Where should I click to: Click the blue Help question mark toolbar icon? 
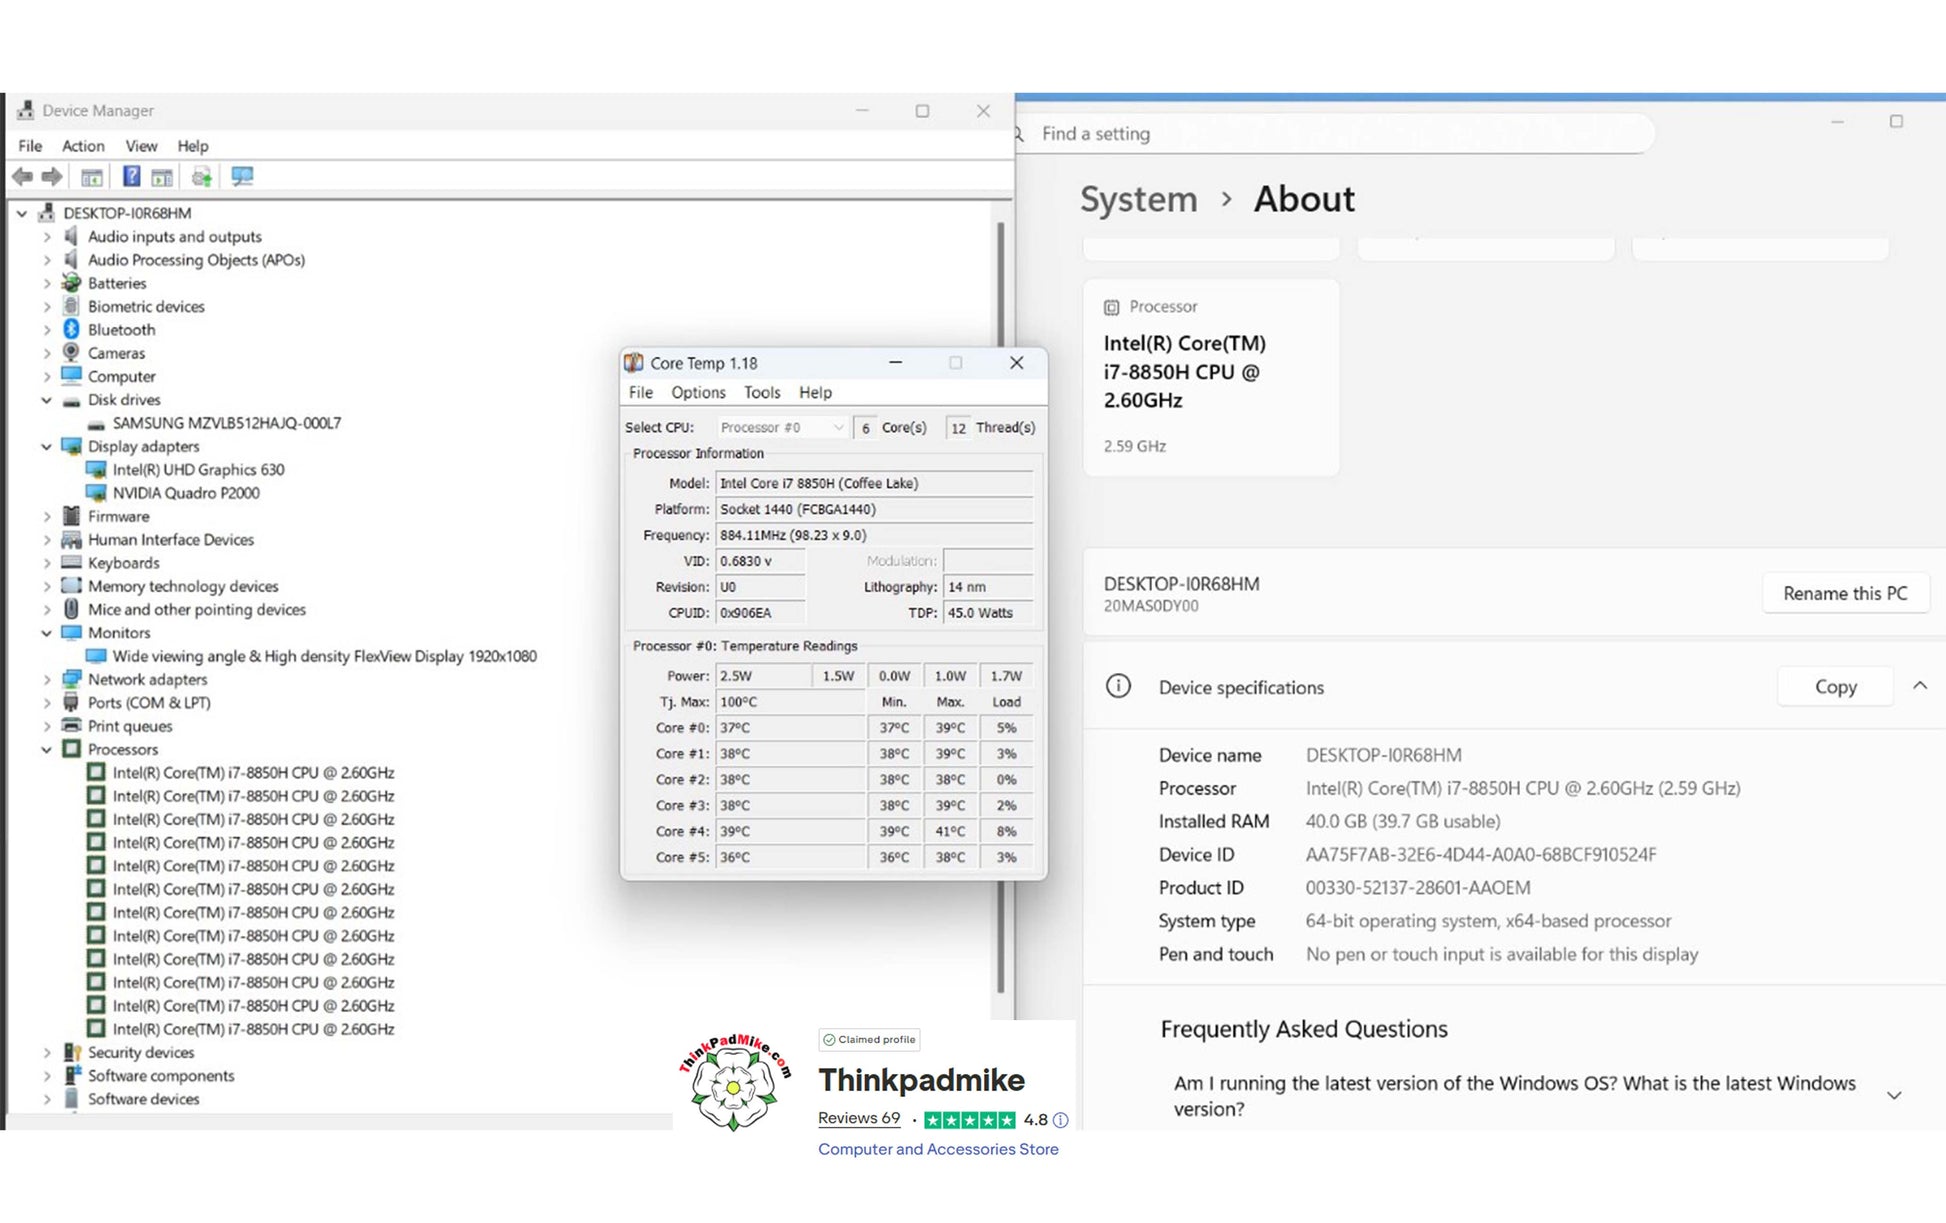131,177
